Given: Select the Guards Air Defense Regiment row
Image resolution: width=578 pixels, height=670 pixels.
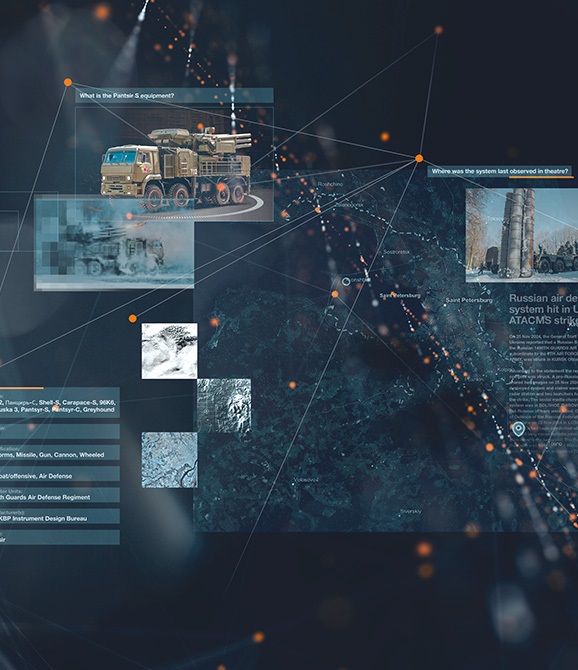Looking at the screenshot, I should (x=60, y=495).
